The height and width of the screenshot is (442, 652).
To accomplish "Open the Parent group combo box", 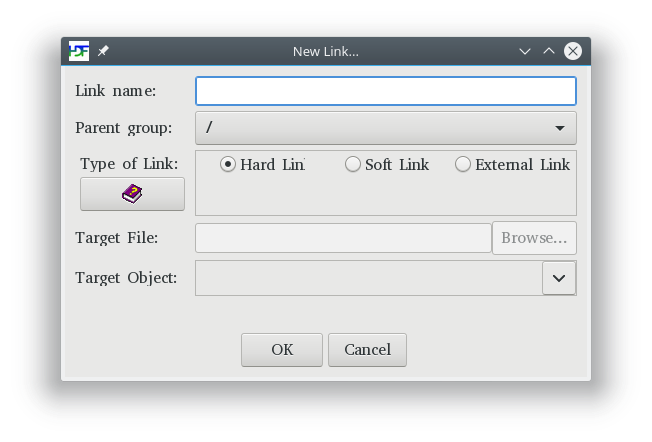I will tap(386, 128).
